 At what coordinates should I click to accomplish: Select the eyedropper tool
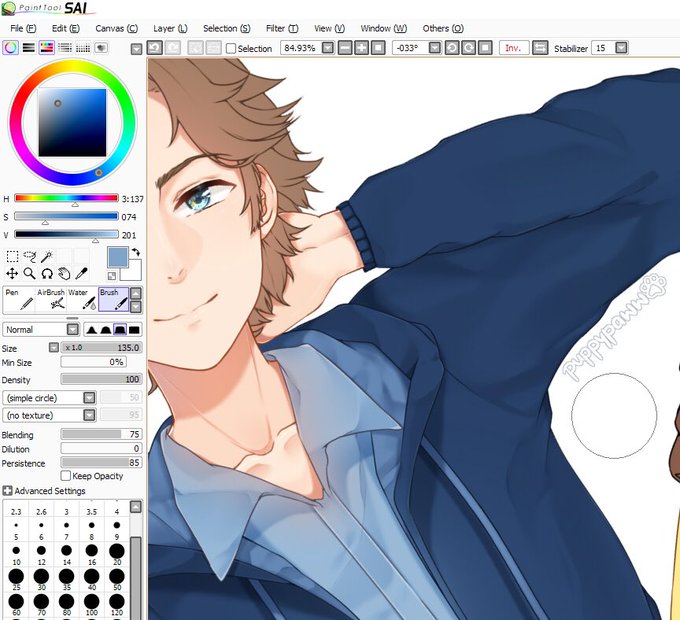tap(82, 274)
